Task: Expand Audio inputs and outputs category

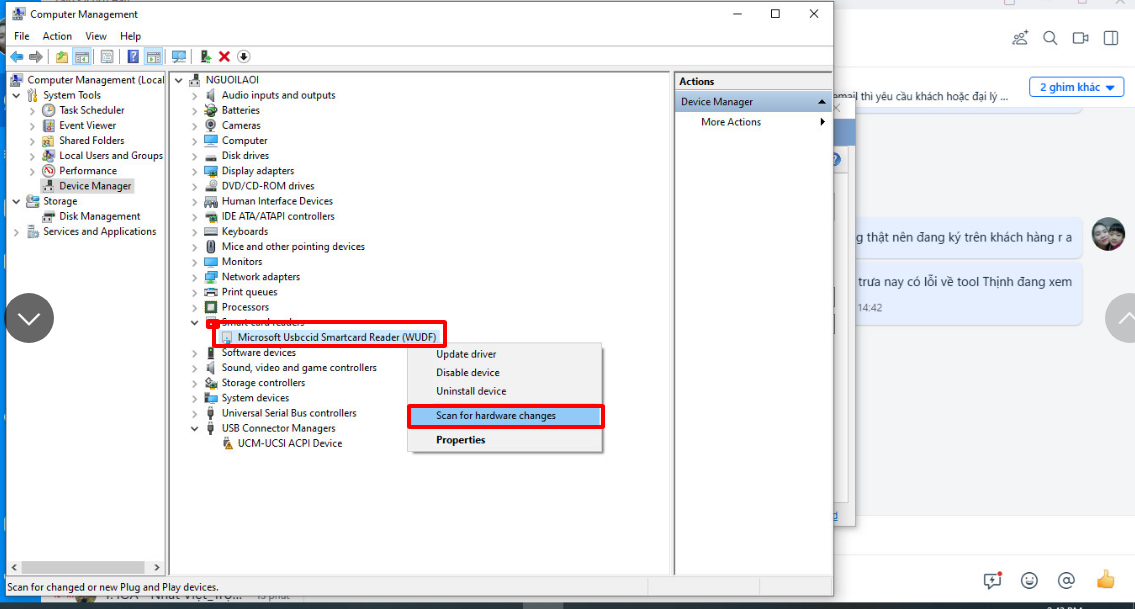Action: pos(194,96)
